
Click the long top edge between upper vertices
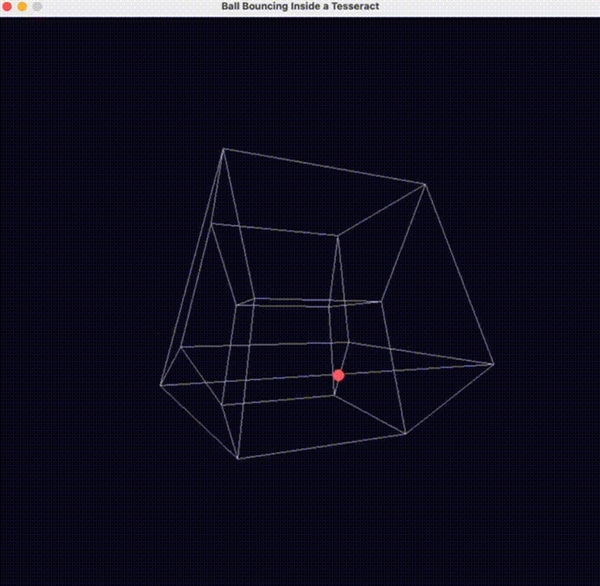324,167
